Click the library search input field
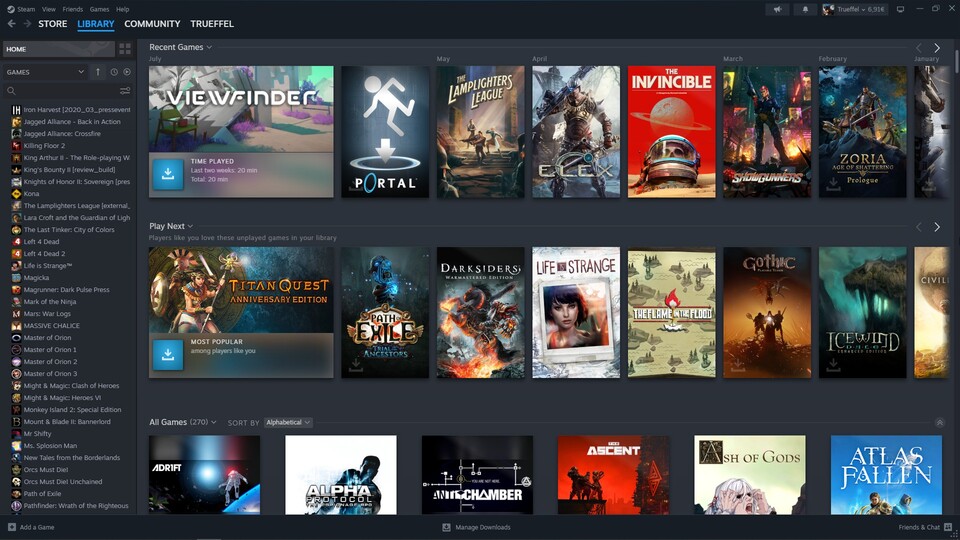Image resolution: width=960 pixels, height=540 pixels. pos(67,91)
